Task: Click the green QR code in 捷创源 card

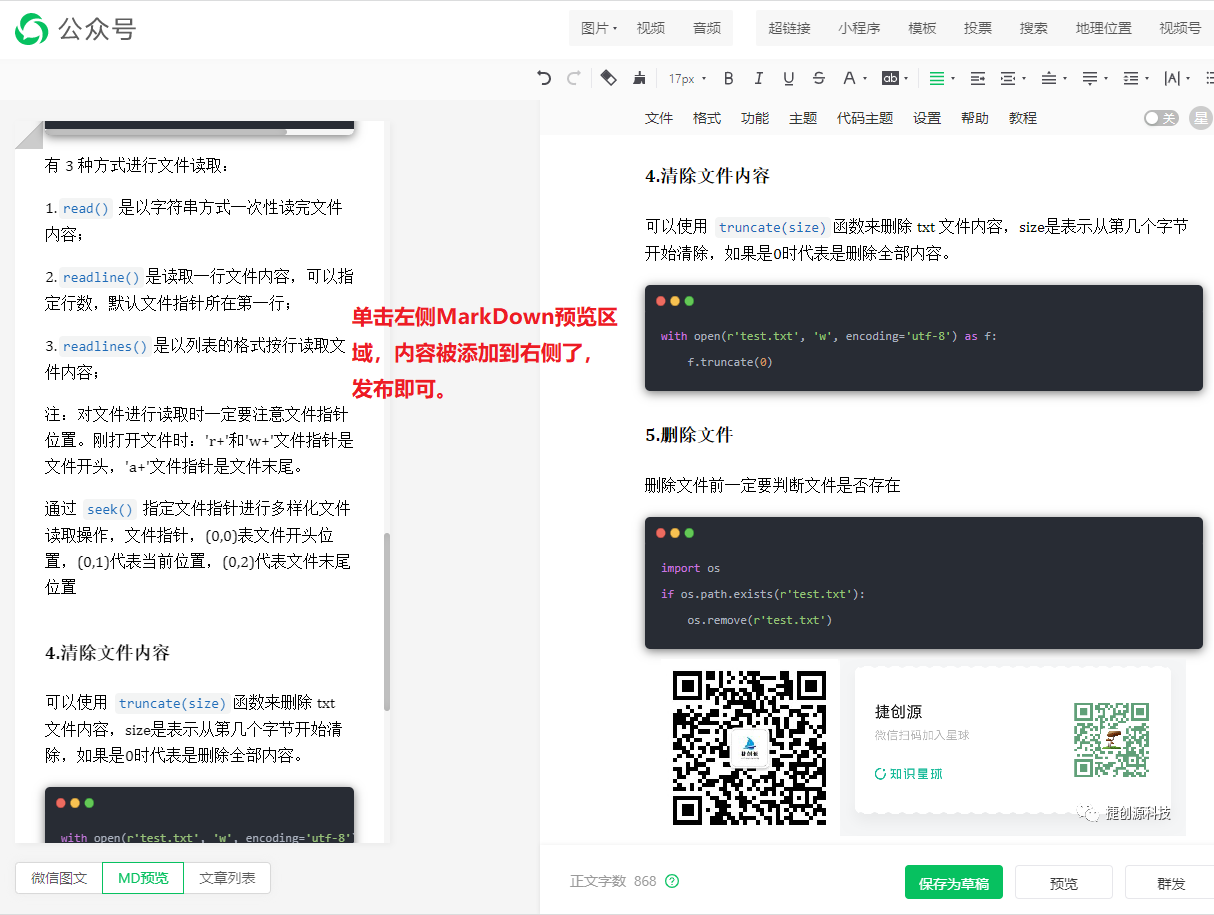Action: [1111, 740]
